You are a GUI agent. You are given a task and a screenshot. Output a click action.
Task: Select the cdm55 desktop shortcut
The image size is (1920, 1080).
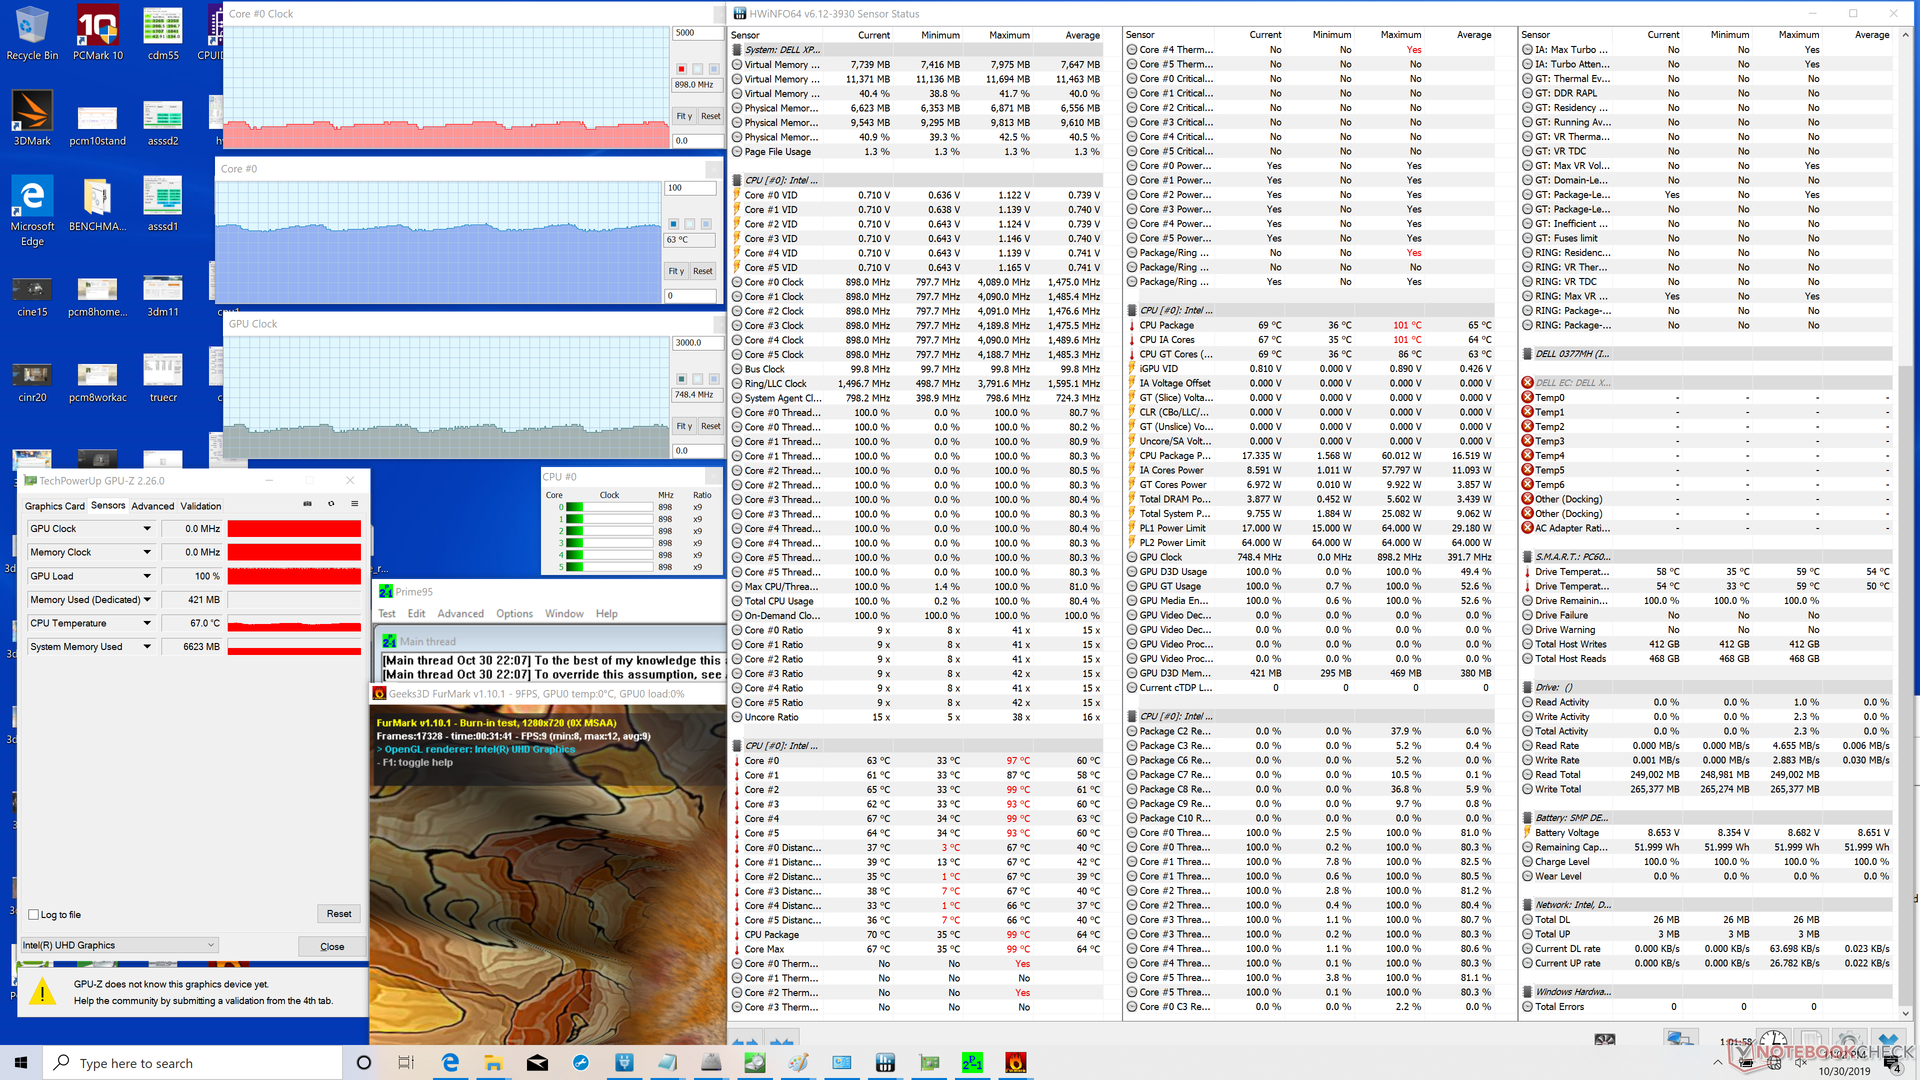(163, 33)
